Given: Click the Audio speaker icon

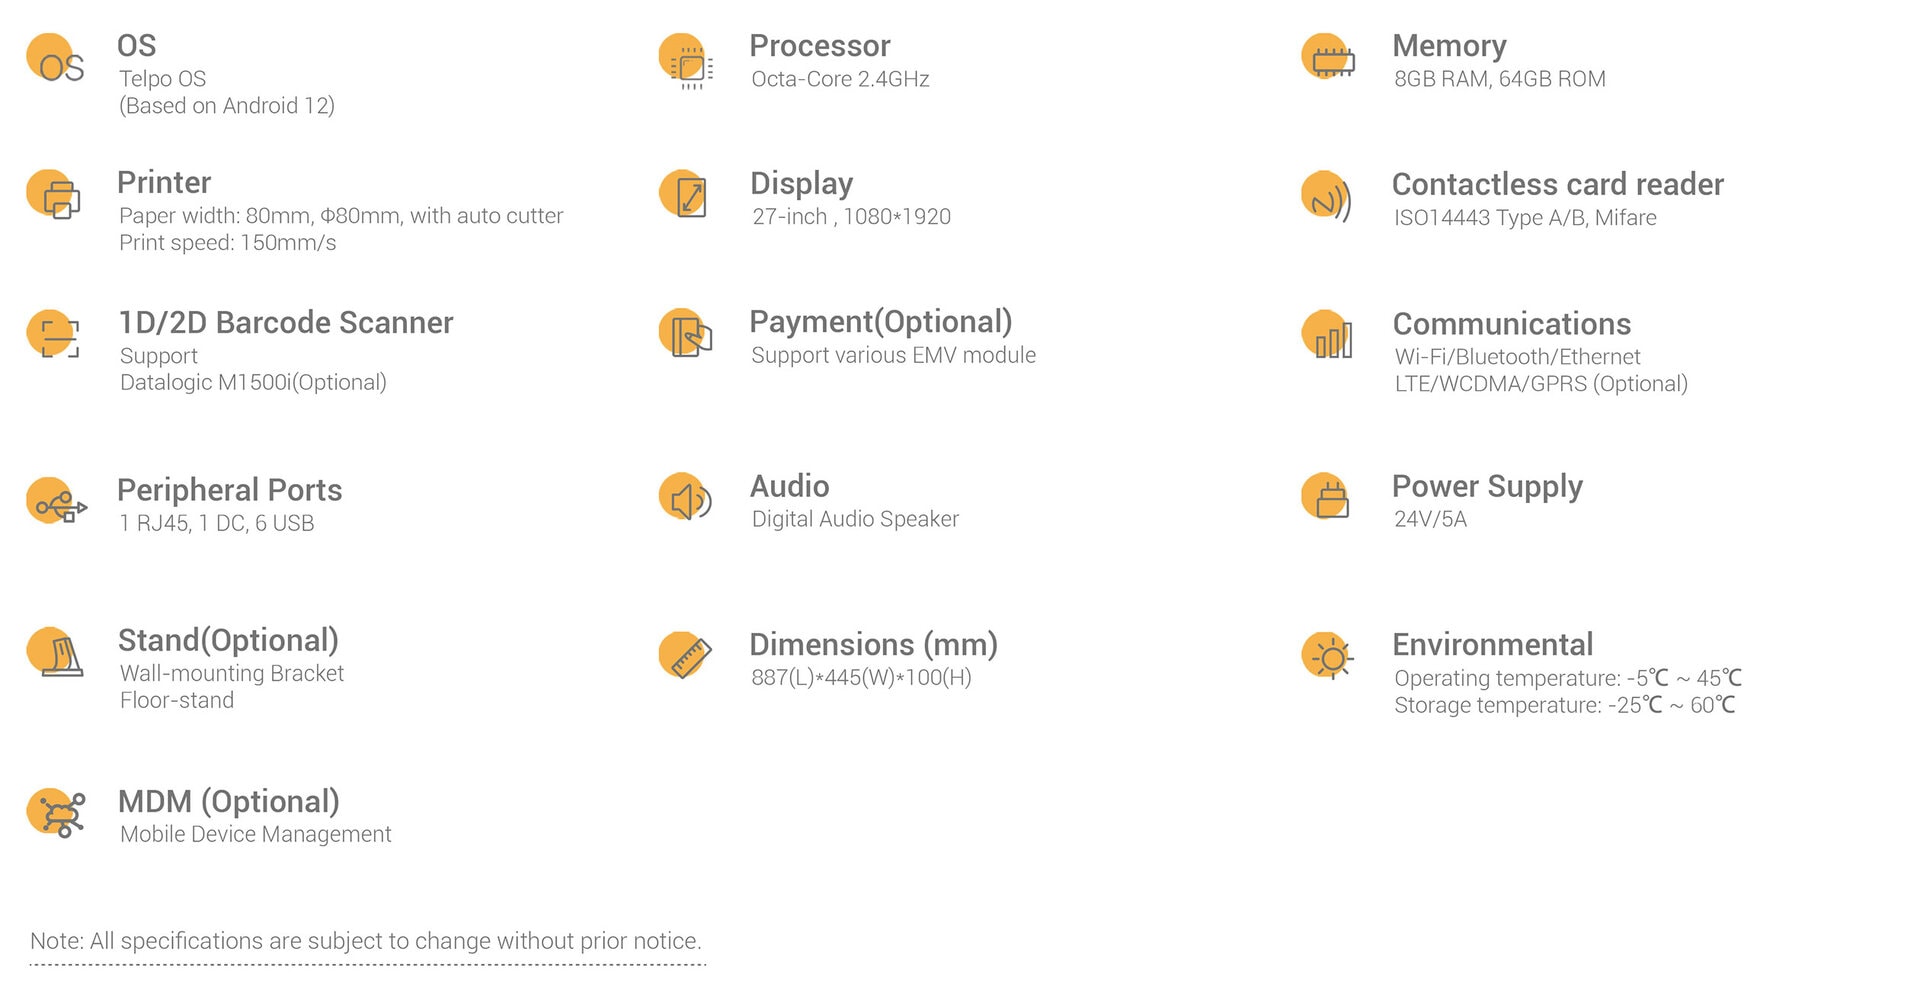Looking at the screenshot, I should (x=685, y=497).
